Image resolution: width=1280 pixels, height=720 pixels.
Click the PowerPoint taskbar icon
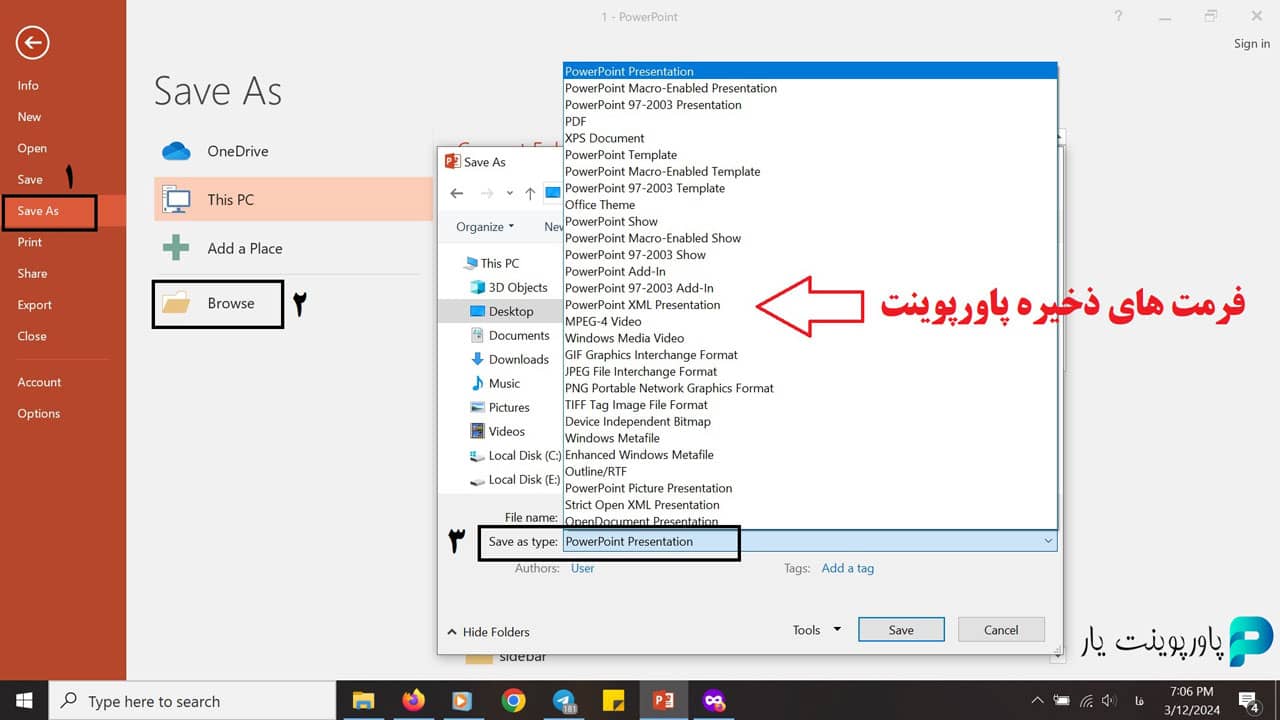tap(663, 700)
